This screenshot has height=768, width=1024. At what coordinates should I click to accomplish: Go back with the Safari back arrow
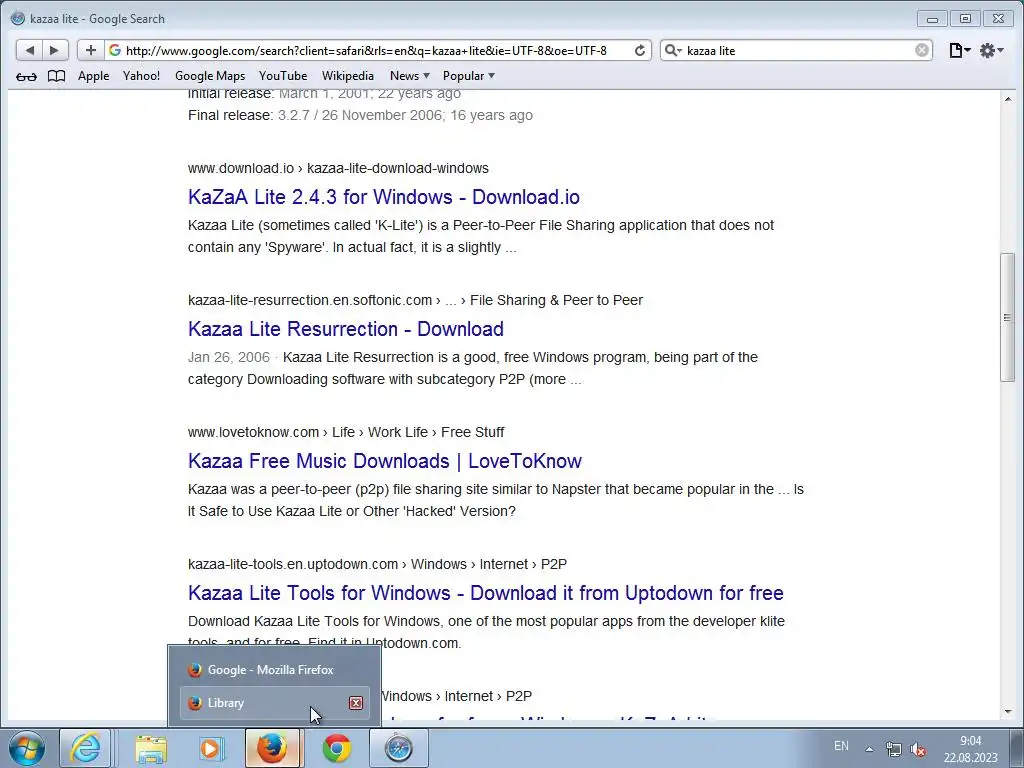[x=29, y=50]
